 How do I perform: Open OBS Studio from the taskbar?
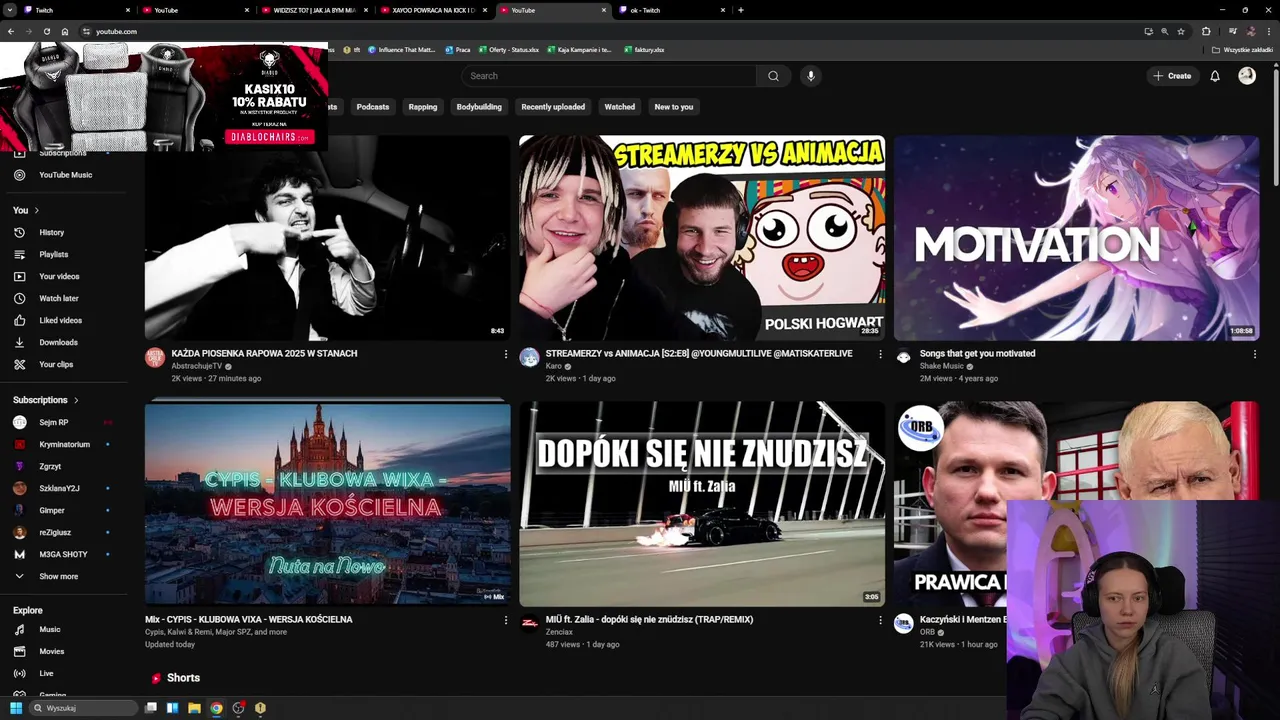[x=238, y=708]
